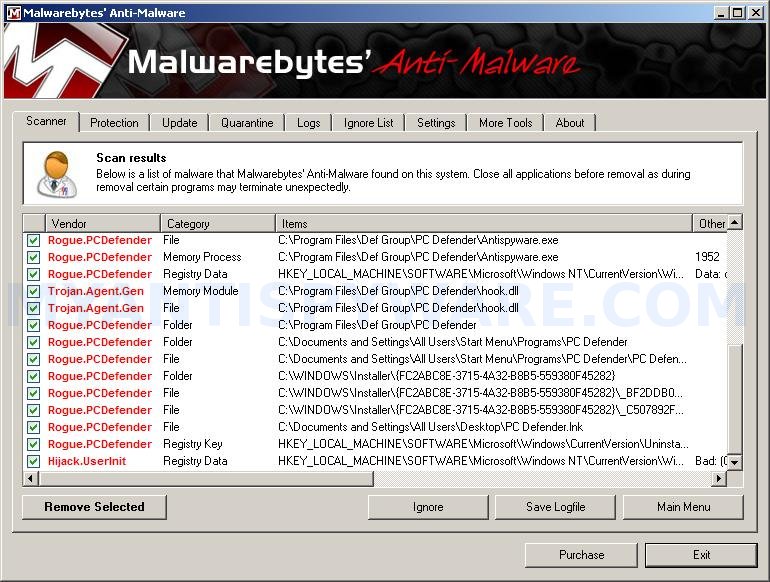
Task: Click the Malwarebytes title bar icon
Action: 13,13
